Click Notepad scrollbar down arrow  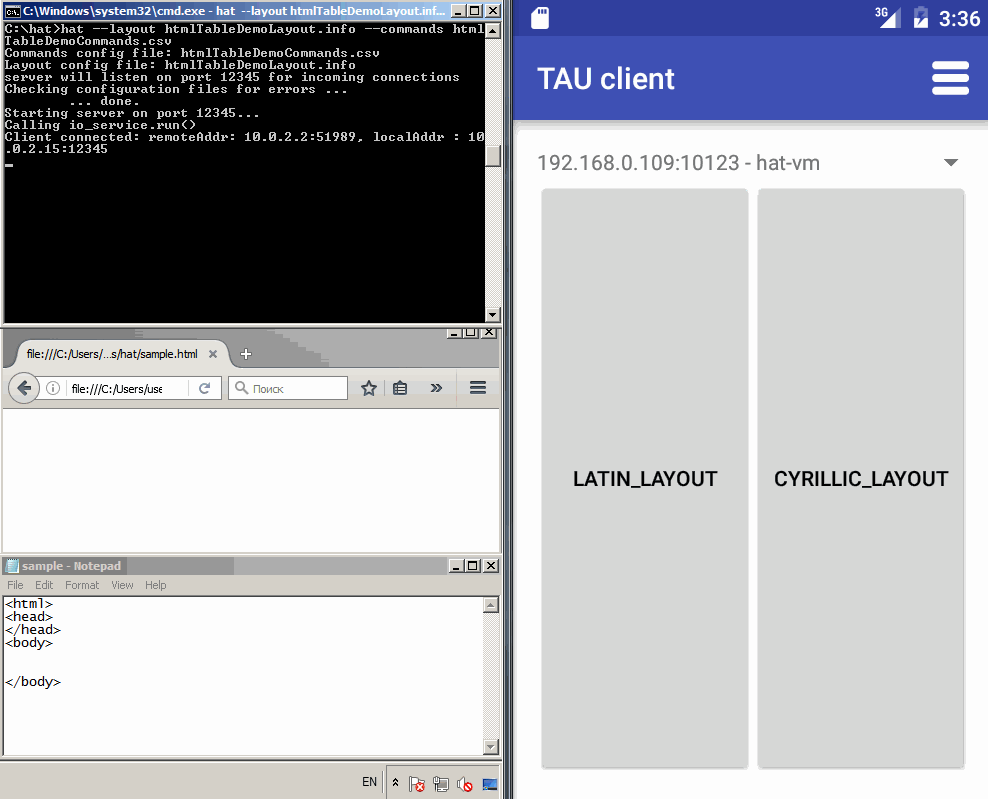point(491,747)
